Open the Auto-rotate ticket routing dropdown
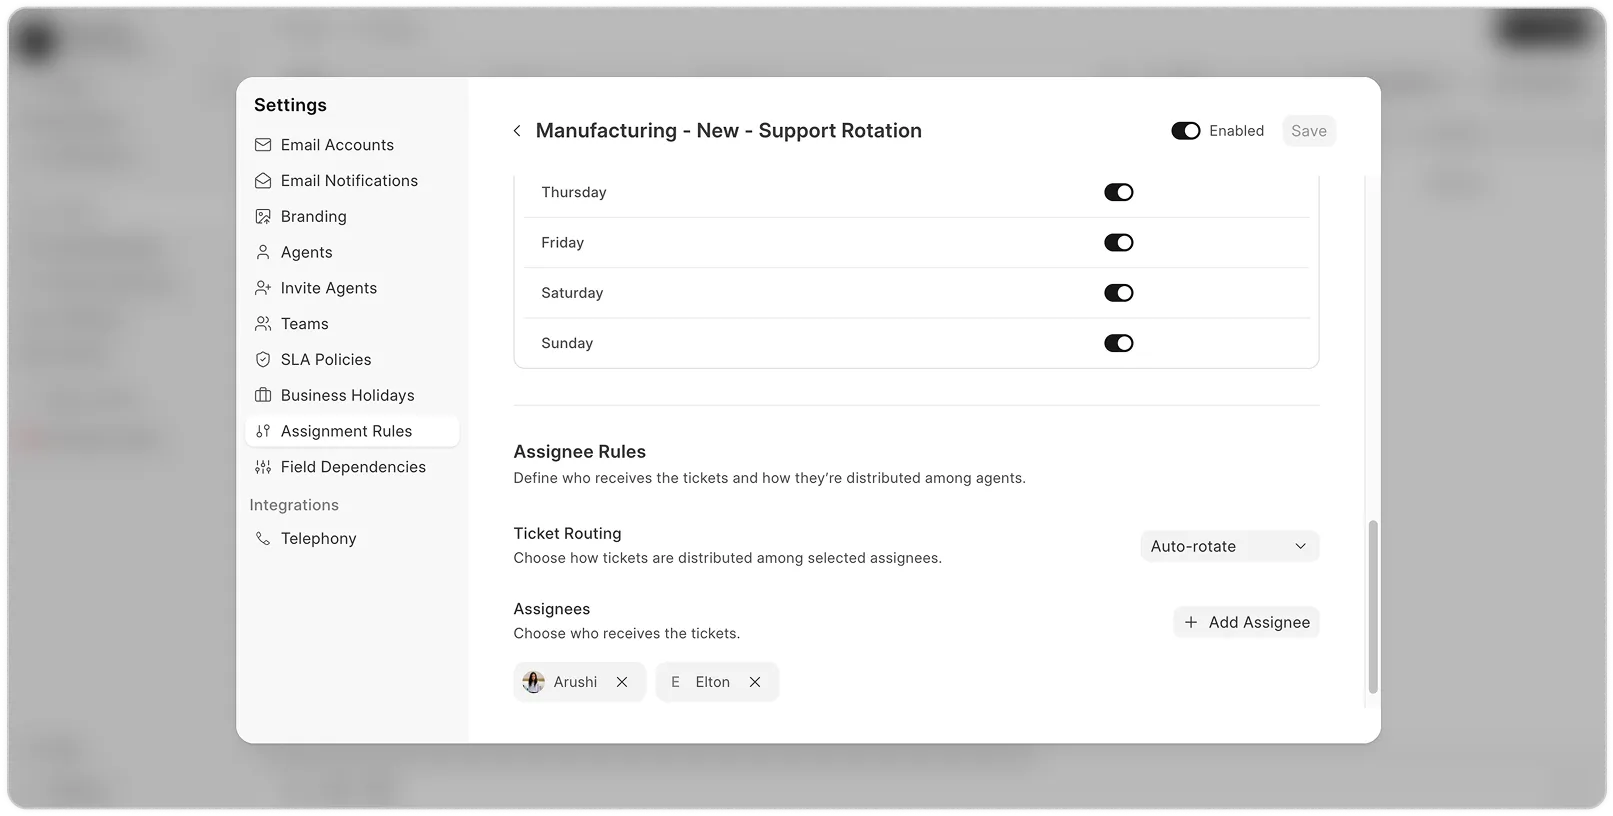This screenshot has width=1613, height=816. click(x=1229, y=546)
